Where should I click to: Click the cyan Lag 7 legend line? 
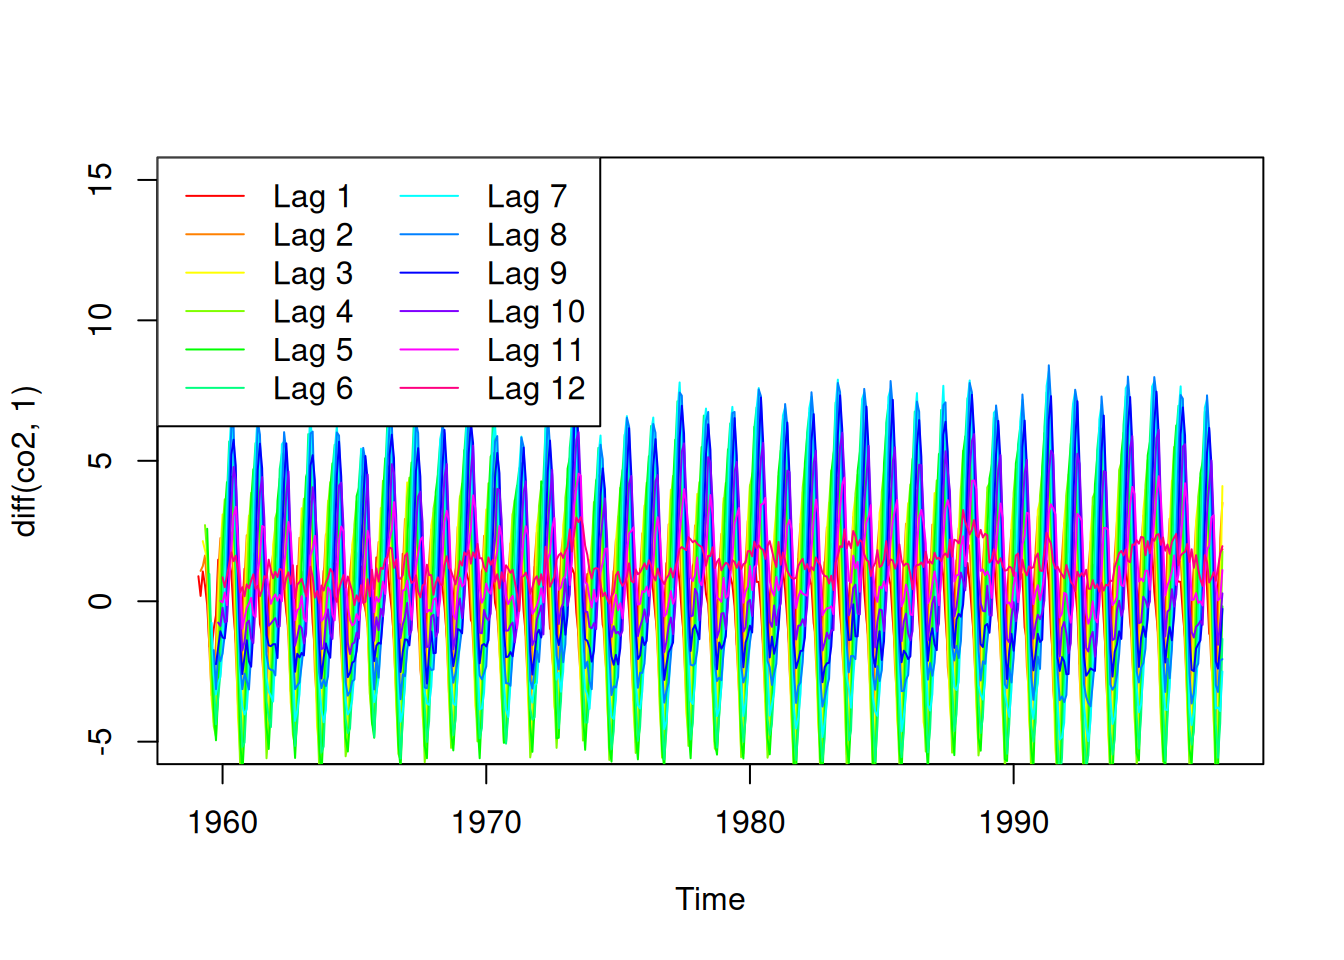pos(429,197)
